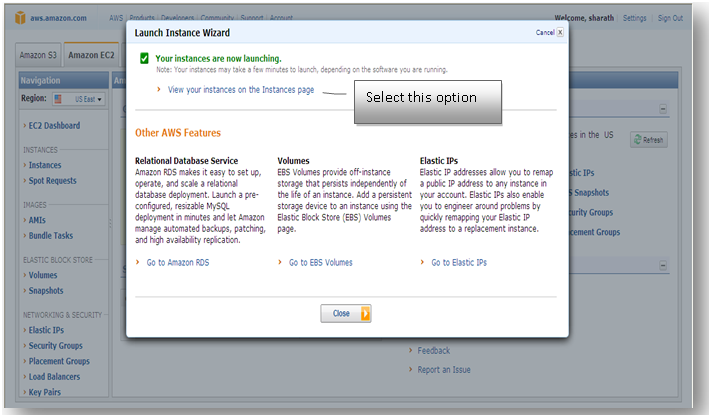Click the green launch confirmation checkmark
The width and height of the screenshot is (711, 417).
pos(144,58)
